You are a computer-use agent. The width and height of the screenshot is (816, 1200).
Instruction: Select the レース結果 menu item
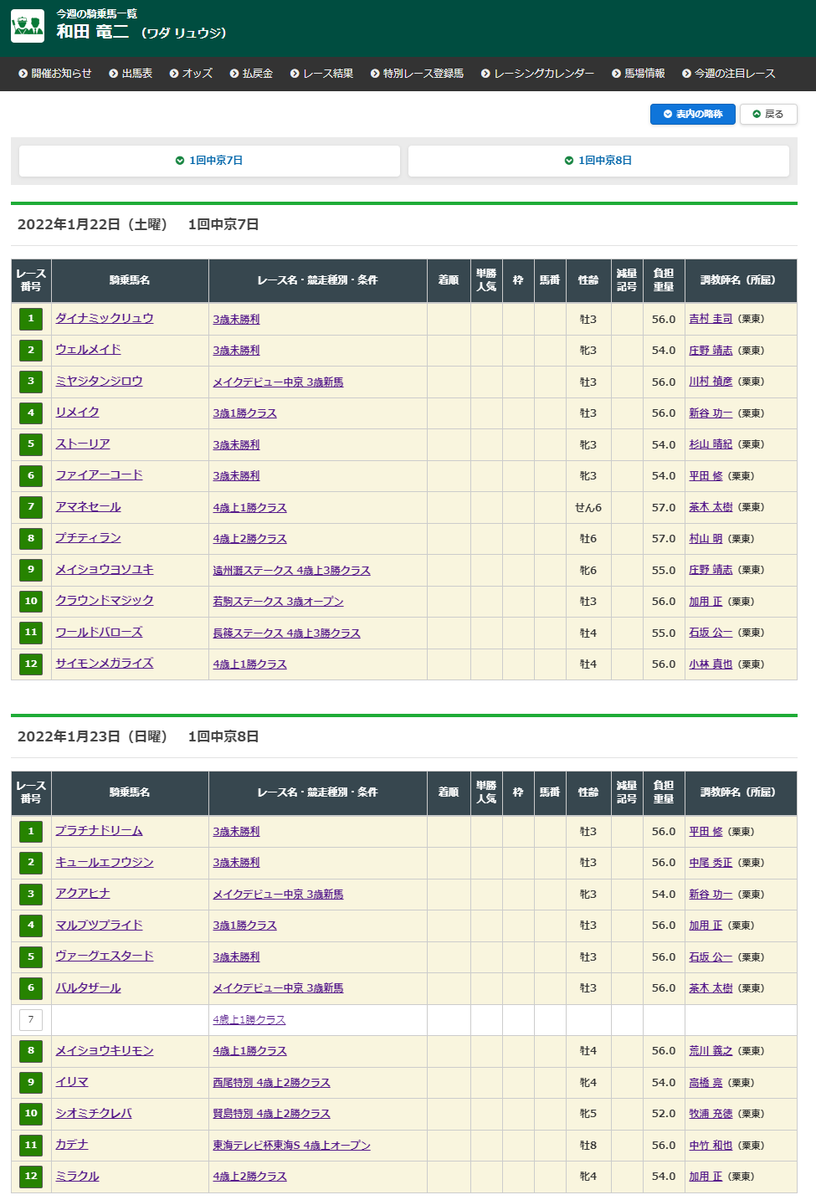[321, 74]
